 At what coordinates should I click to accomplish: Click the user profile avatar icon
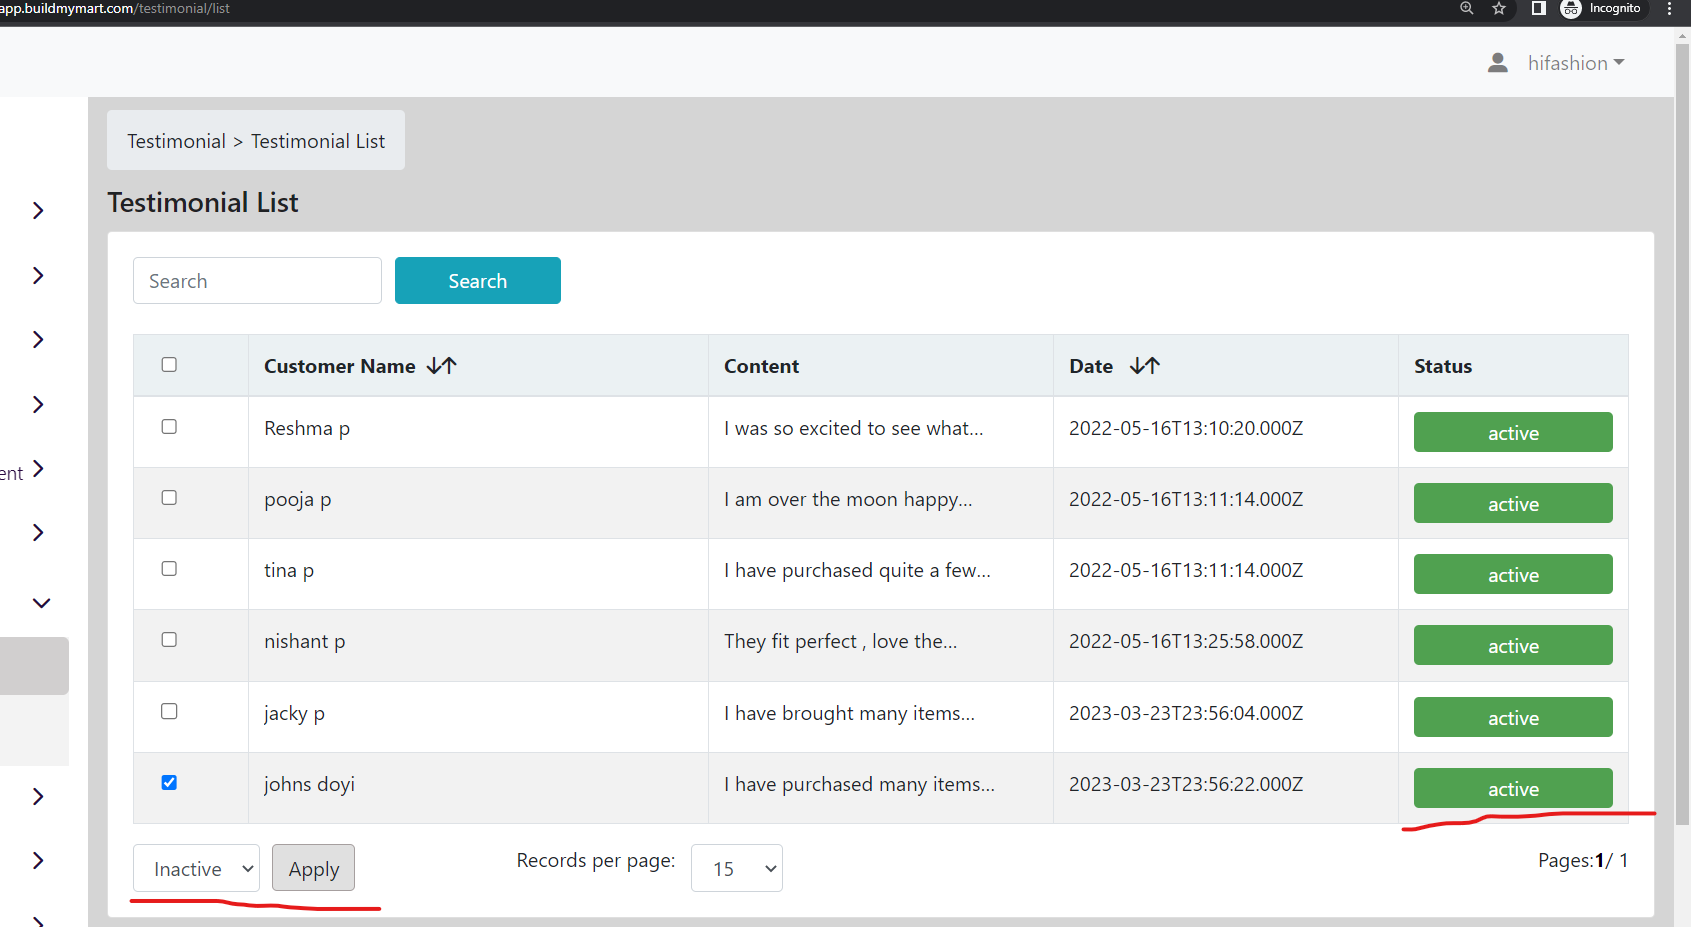coord(1497,63)
